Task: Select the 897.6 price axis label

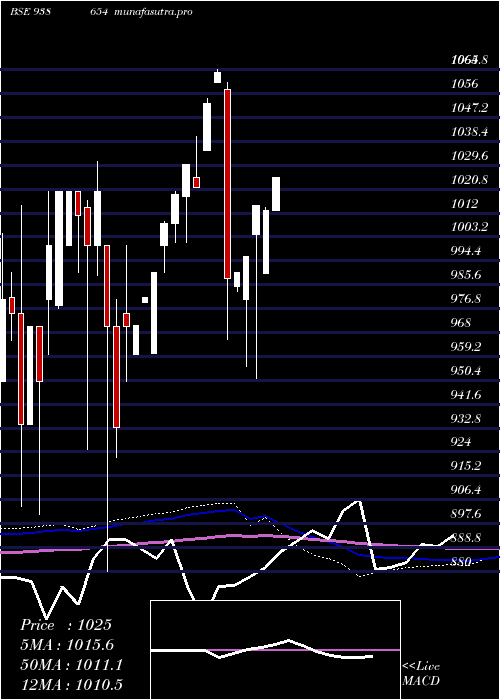Action: click(466, 514)
